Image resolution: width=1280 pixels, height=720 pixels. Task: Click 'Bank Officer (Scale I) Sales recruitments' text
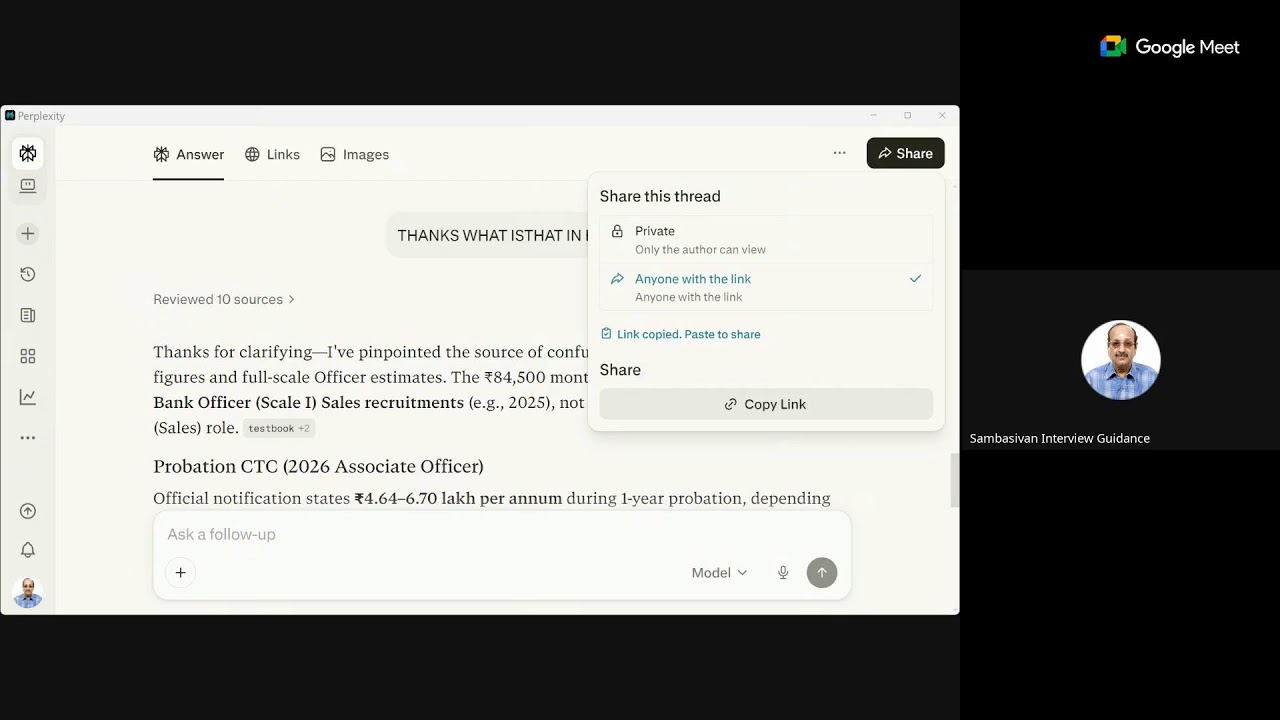click(x=308, y=402)
